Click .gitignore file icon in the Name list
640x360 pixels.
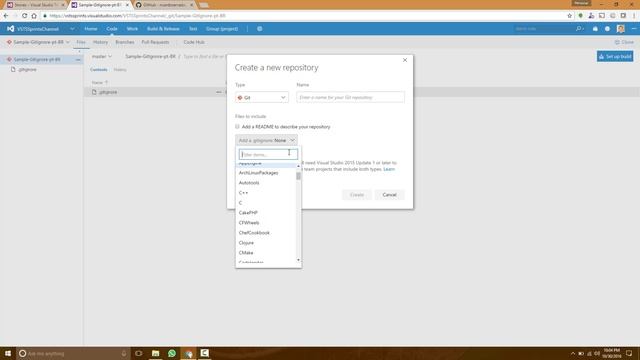[x=94, y=92]
